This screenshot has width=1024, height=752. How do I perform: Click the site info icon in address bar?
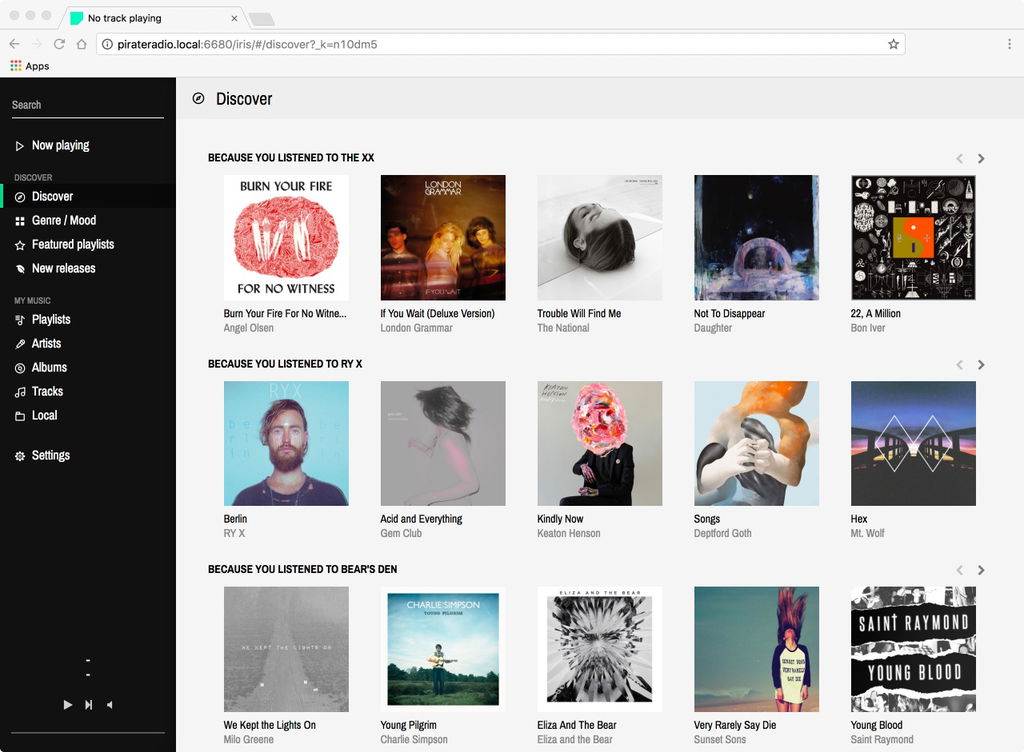(107, 44)
